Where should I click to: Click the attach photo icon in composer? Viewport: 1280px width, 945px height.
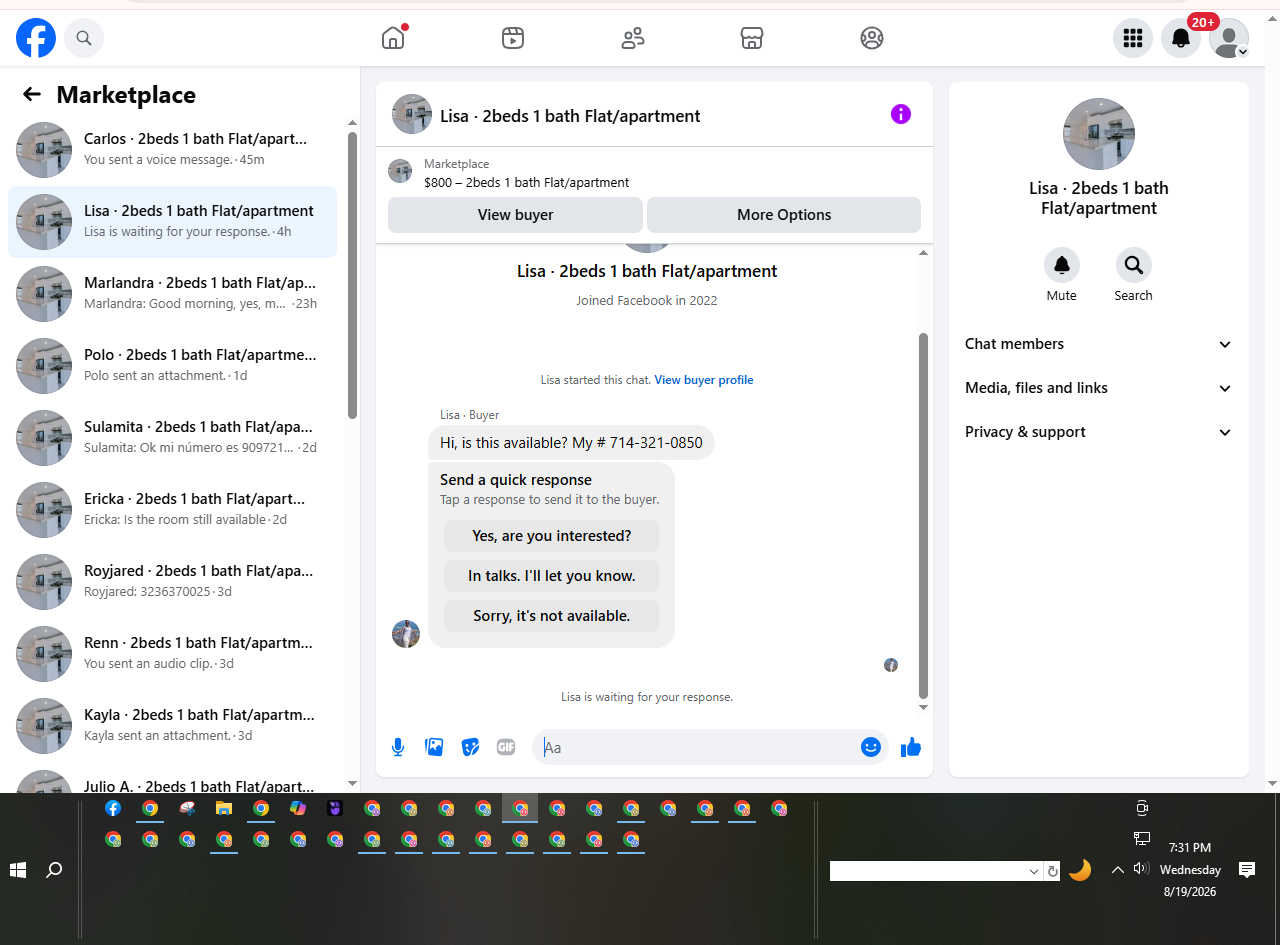[434, 747]
